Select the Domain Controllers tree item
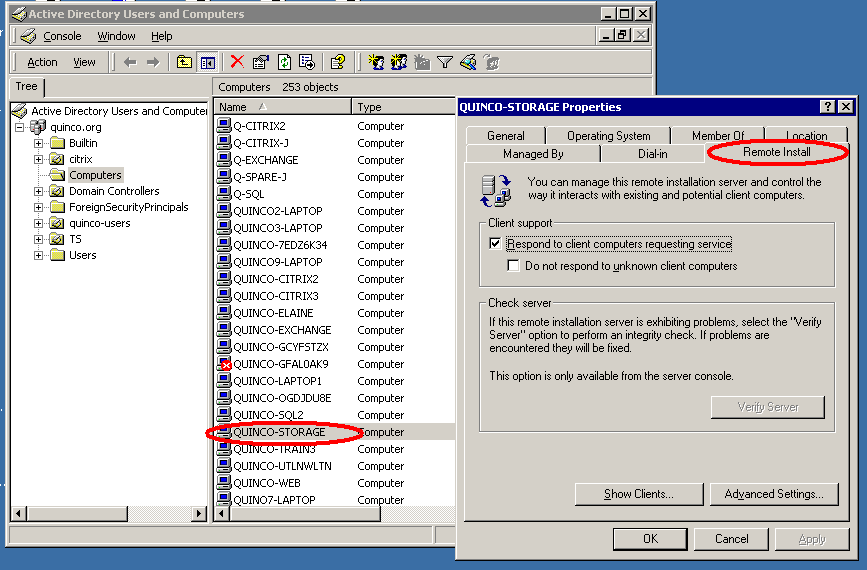The image size is (867, 570). [x=114, y=191]
